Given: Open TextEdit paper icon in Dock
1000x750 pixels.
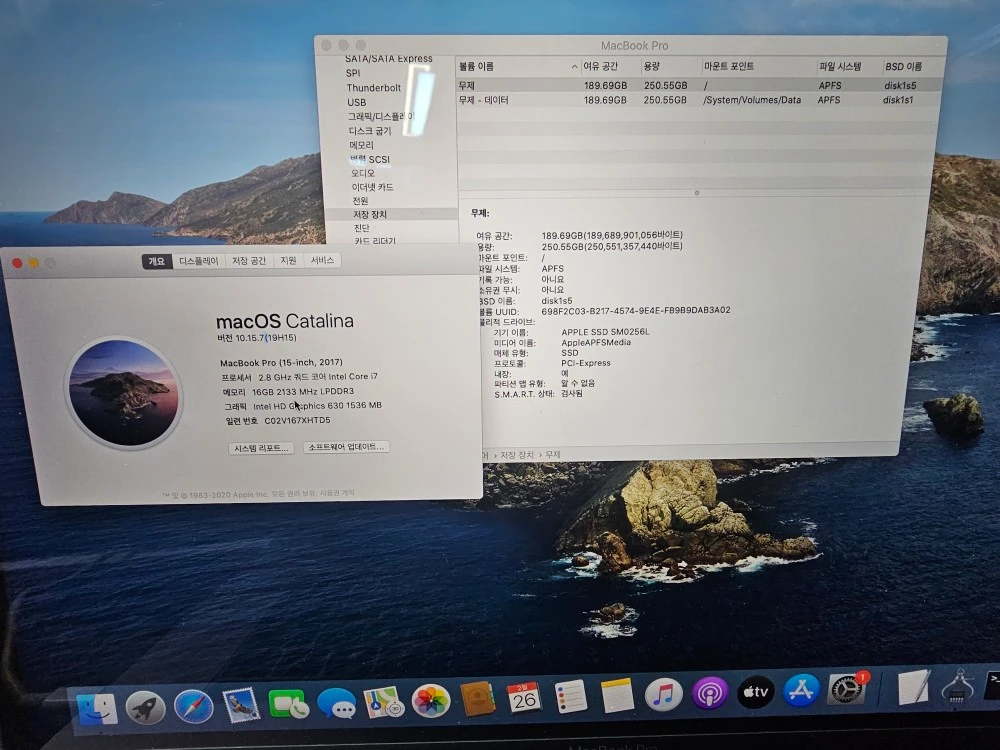Looking at the screenshot, I should pos(914,687).
